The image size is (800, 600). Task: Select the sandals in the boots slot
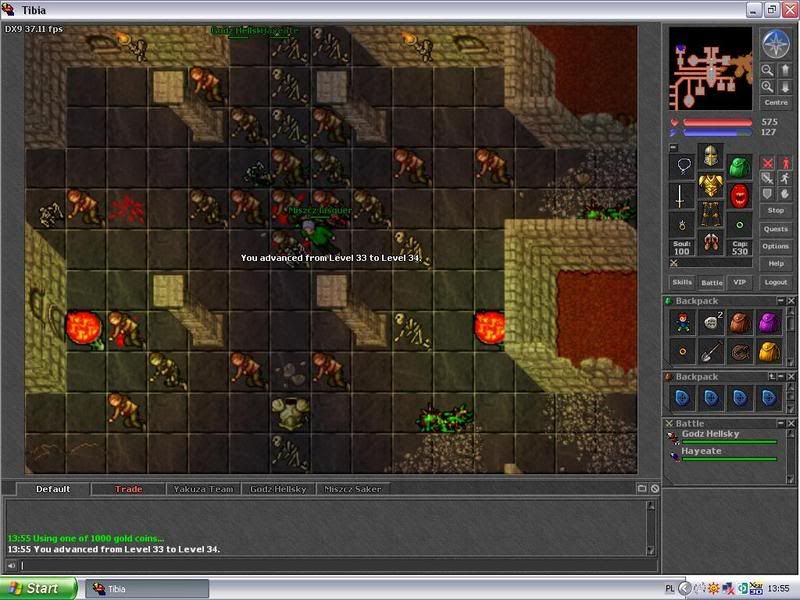click(710, 243)
